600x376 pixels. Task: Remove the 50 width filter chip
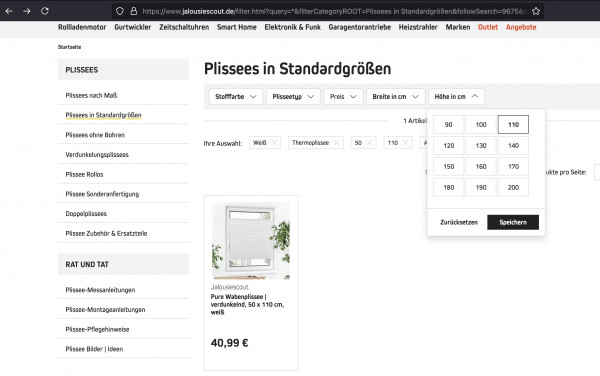tap(369, 143)
